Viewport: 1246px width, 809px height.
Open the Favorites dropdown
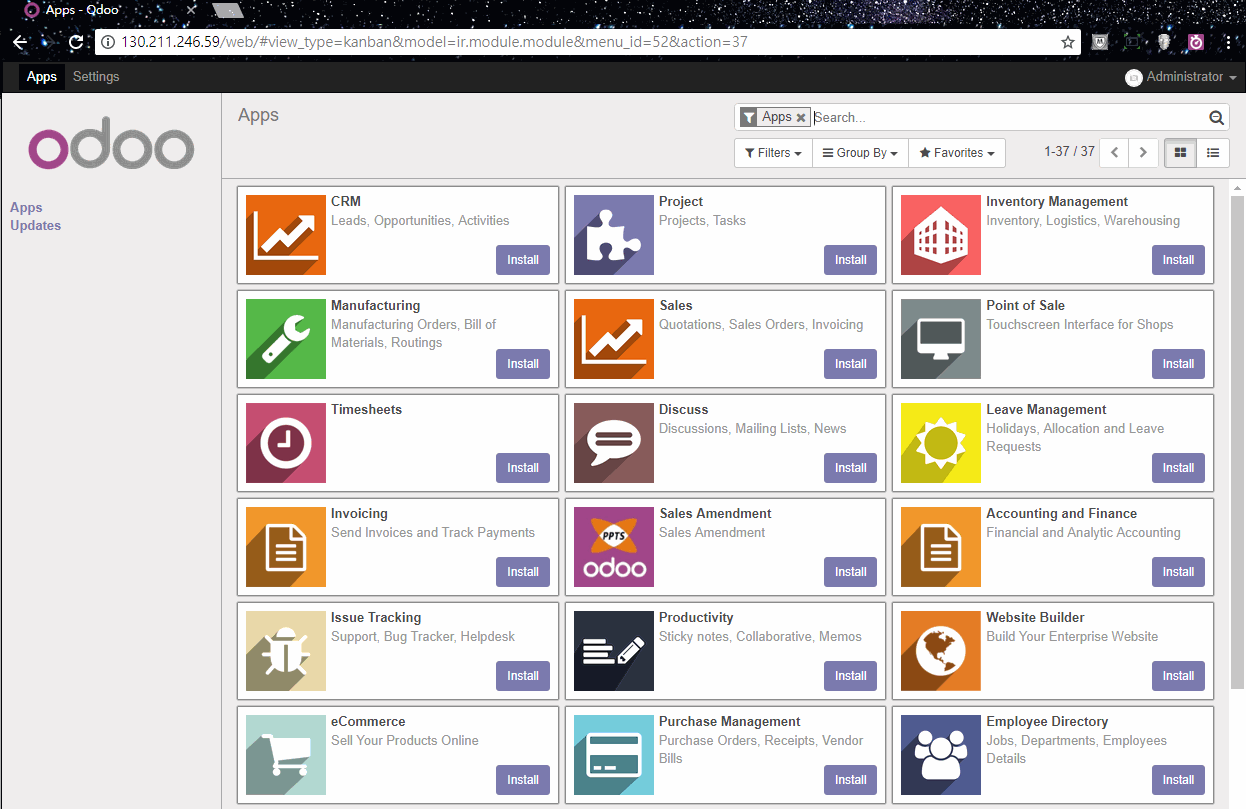coord(957,153)
